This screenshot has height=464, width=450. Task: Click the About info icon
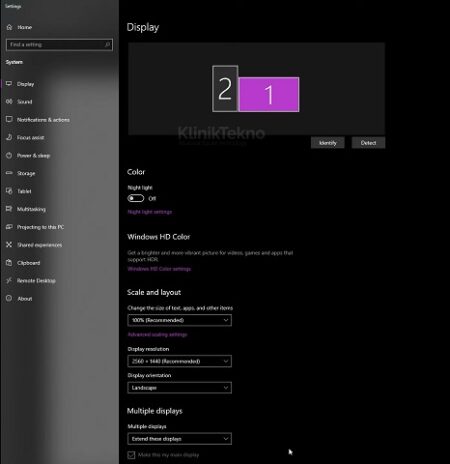(9, 298)
